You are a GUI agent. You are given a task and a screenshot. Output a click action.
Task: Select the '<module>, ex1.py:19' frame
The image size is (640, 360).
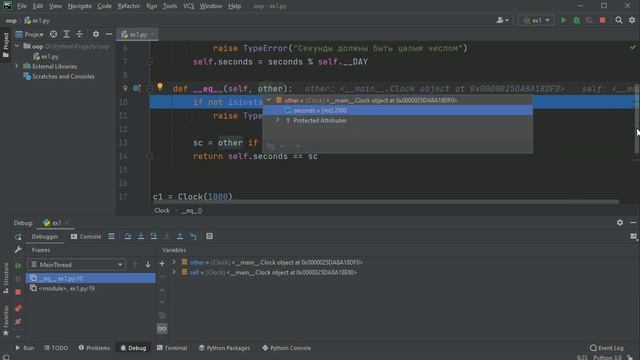click(x=90, y=288)
